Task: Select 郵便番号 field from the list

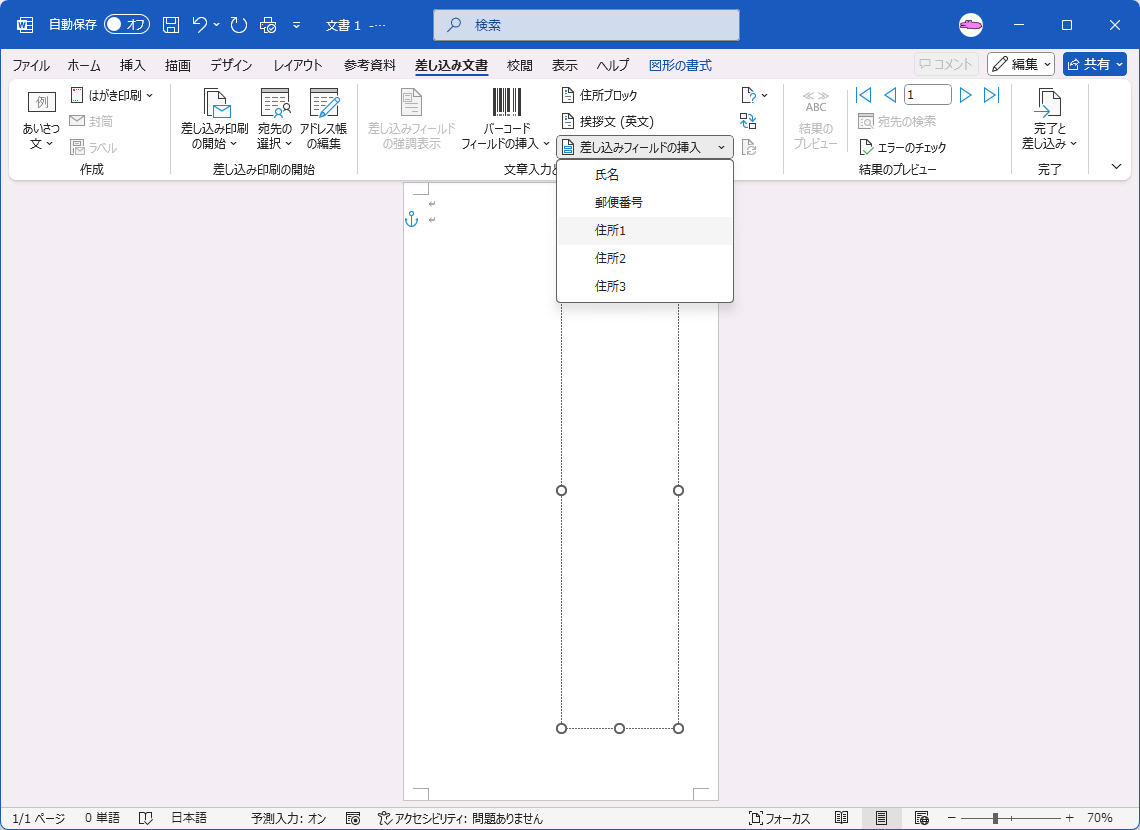Action: click(645, 203)
